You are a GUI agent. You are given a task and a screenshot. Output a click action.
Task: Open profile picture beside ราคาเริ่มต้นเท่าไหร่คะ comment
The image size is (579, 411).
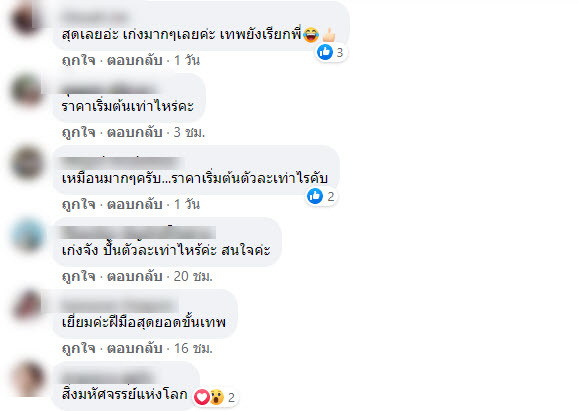click(x=27, y=90)
